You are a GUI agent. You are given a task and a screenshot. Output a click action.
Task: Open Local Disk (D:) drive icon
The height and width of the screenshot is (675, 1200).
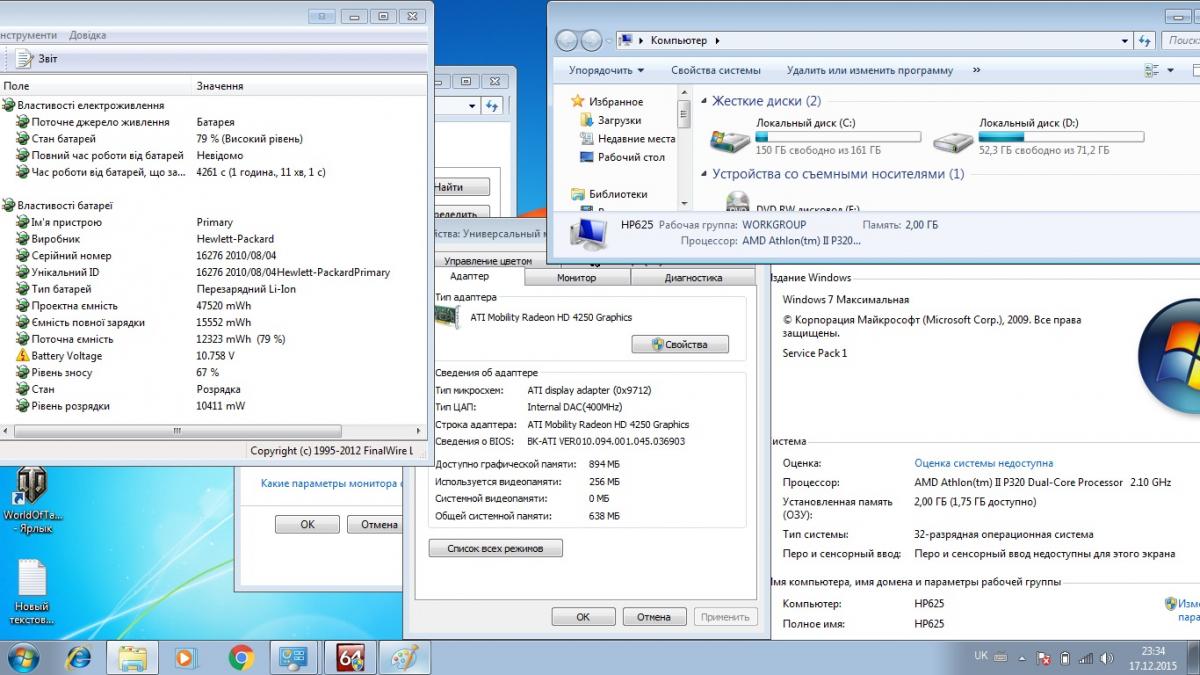[952, 141]
